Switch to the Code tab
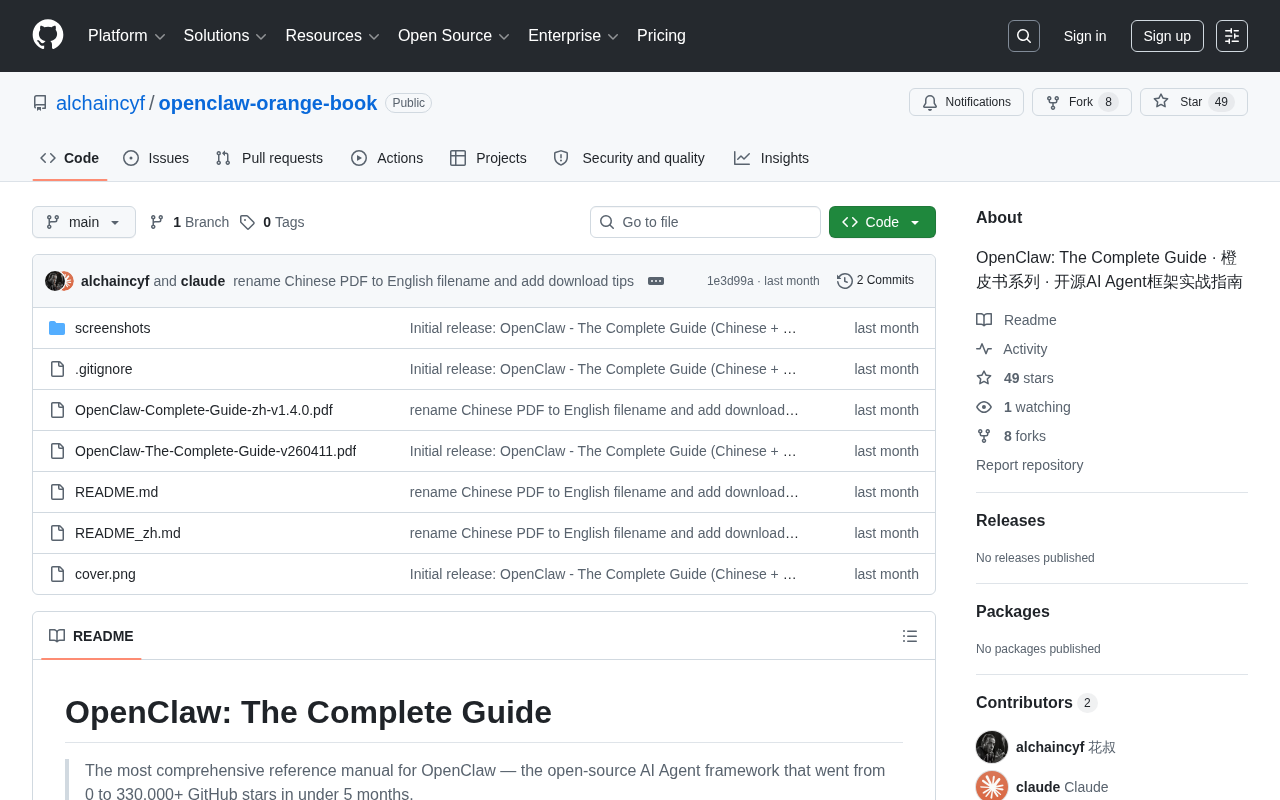This screenshot has height=800, width=1280. click(70, 158)
